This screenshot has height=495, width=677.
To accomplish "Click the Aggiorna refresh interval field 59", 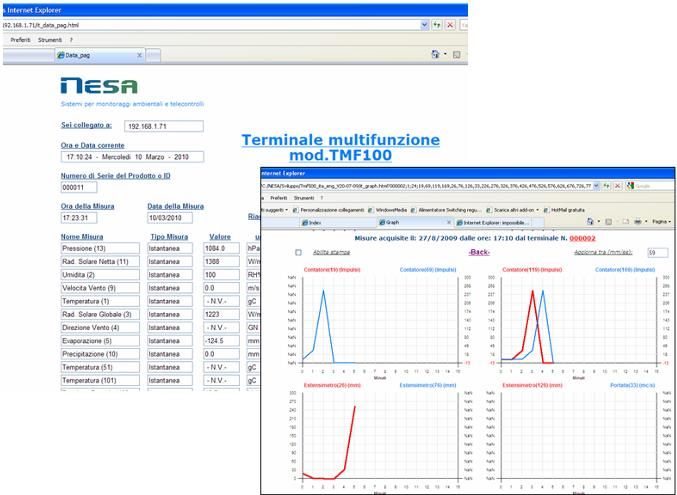I will pyautogui.click(x=658, y=253).
